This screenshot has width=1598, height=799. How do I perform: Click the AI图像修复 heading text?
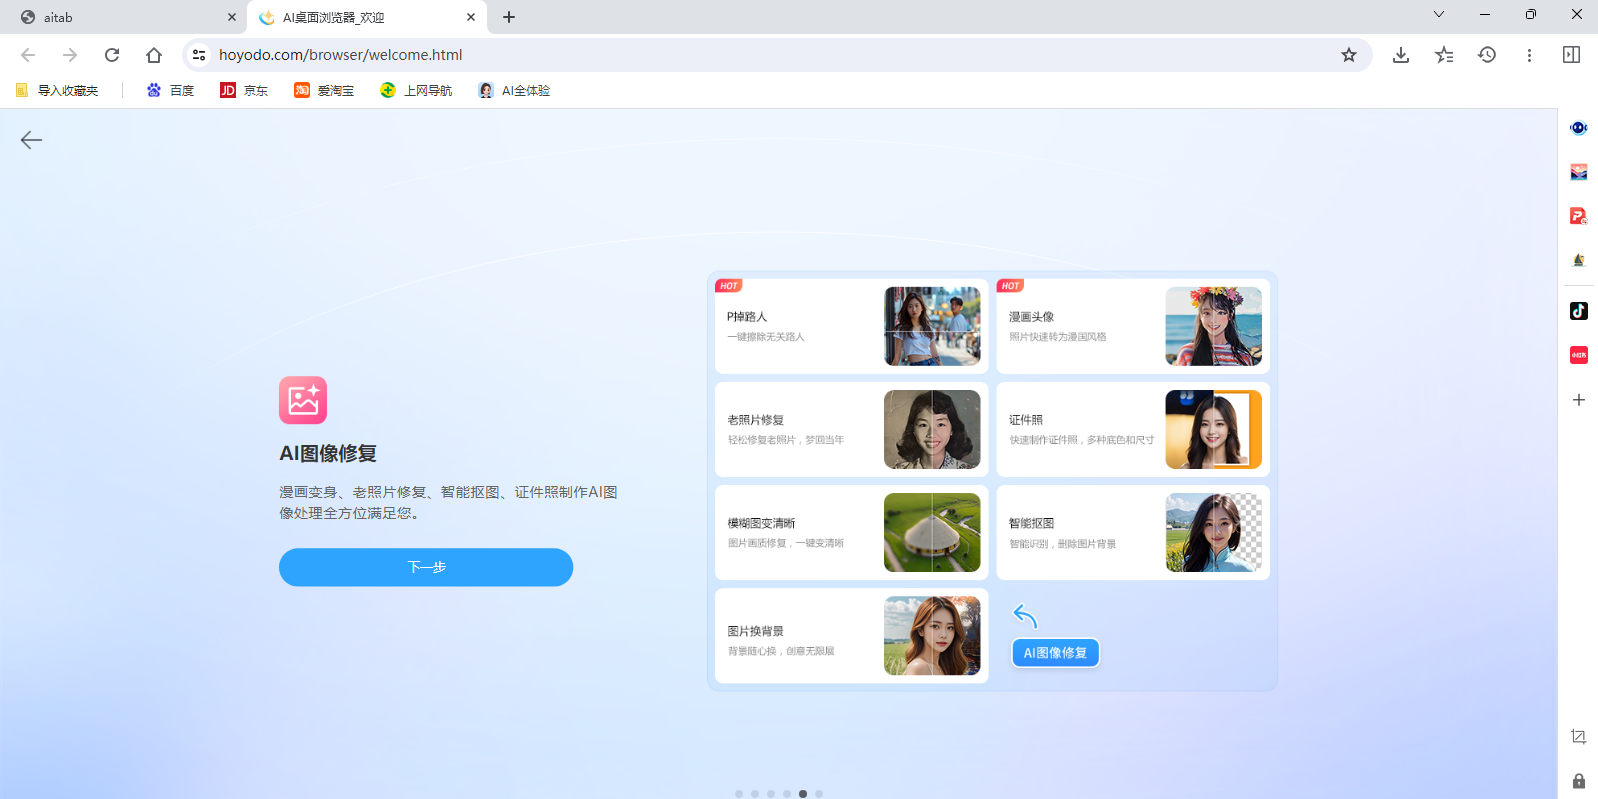click(328, 454)
